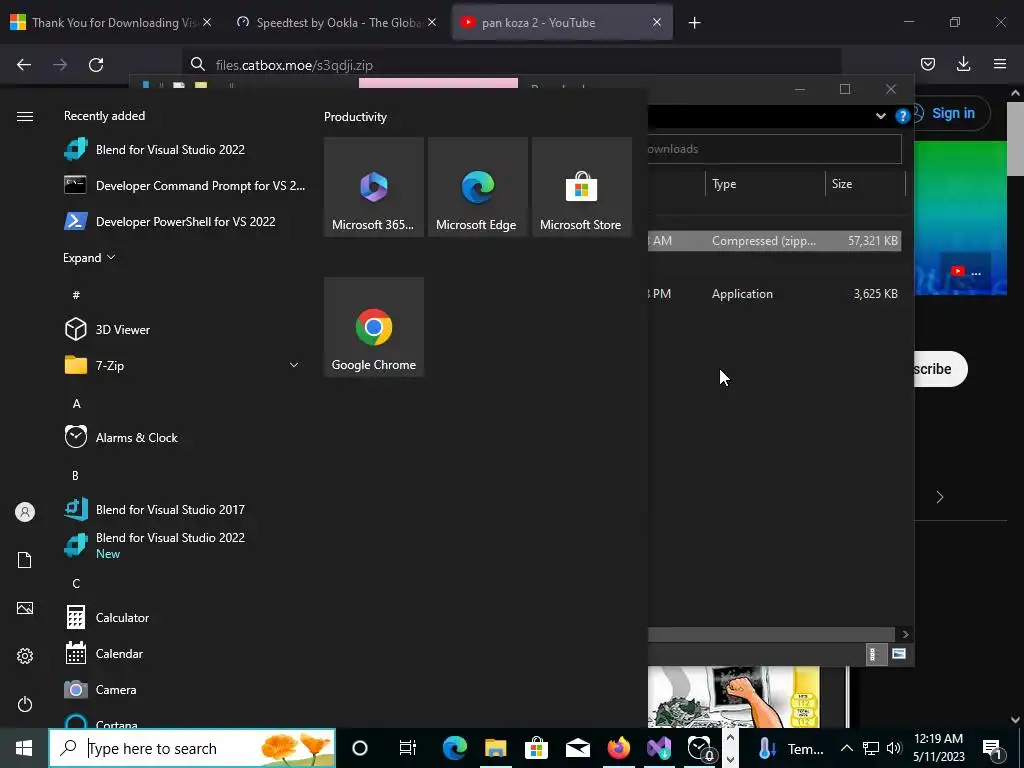Launch Alarms & Clock
This screenshot has width=1024, height=768.
[x=185, y=438]
